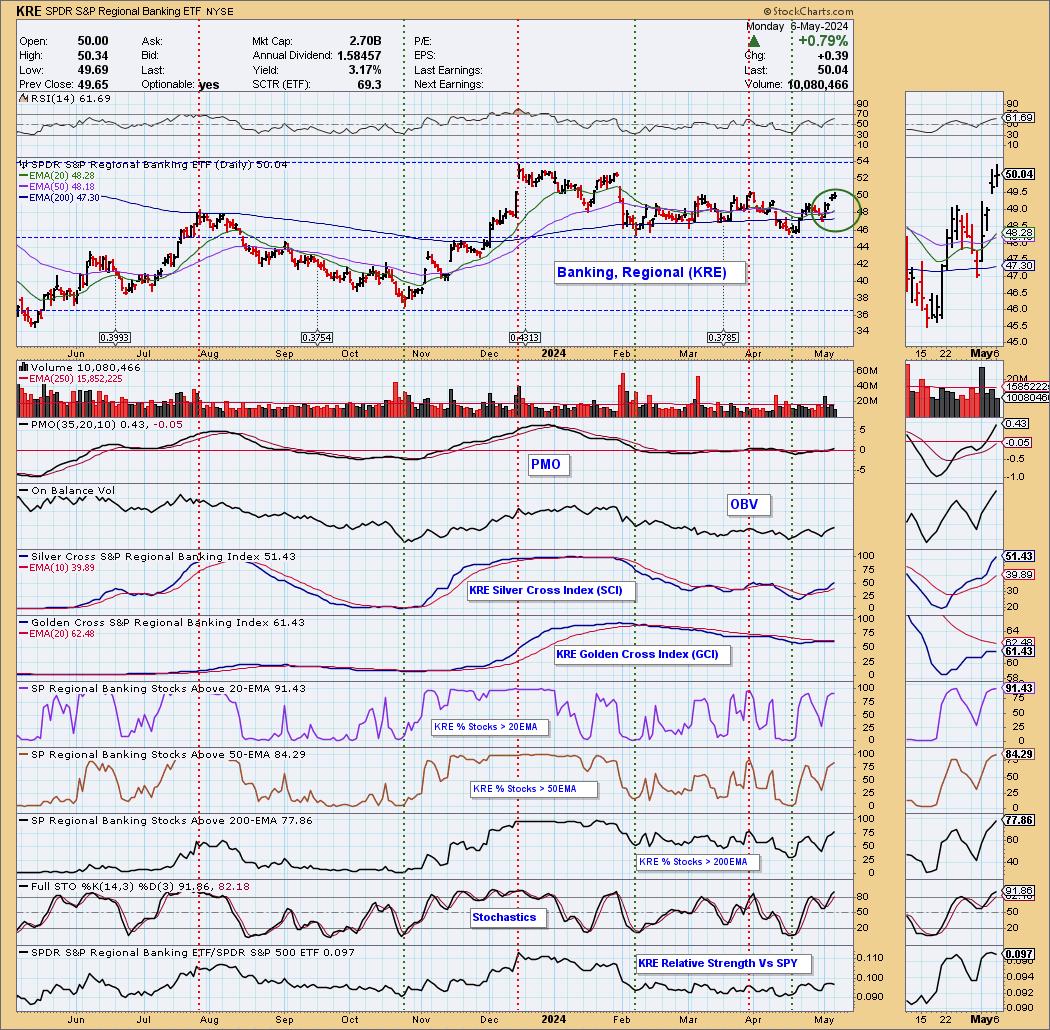The height and width of the screenshot is (1030, 1050).
Task: Click the 91.86 stochastic tag in zoom panel
Action: (x=1019, y=891)
